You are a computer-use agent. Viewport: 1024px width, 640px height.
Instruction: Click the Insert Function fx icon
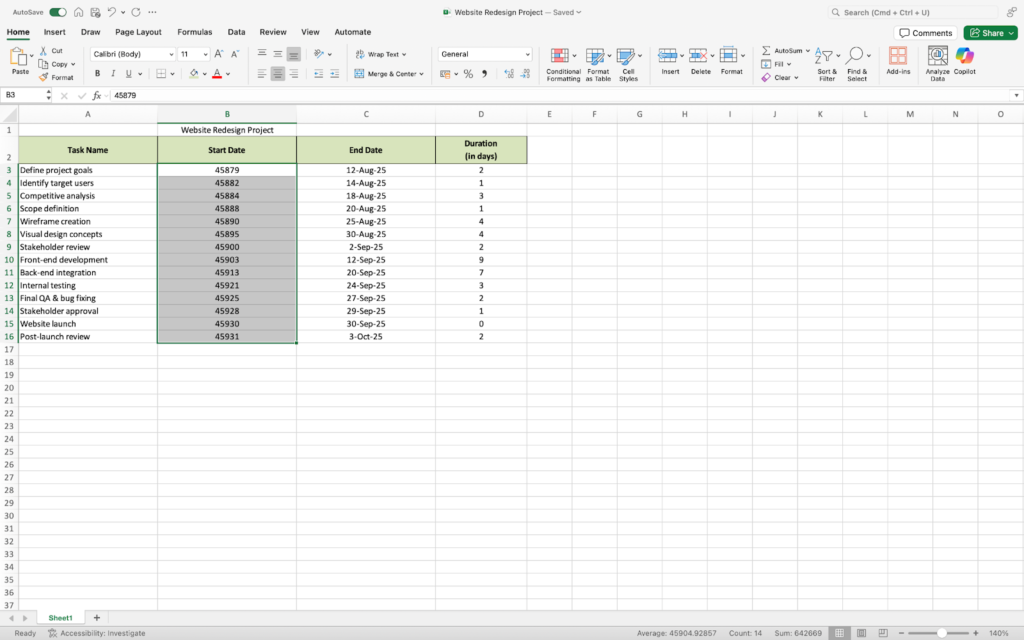97,95
